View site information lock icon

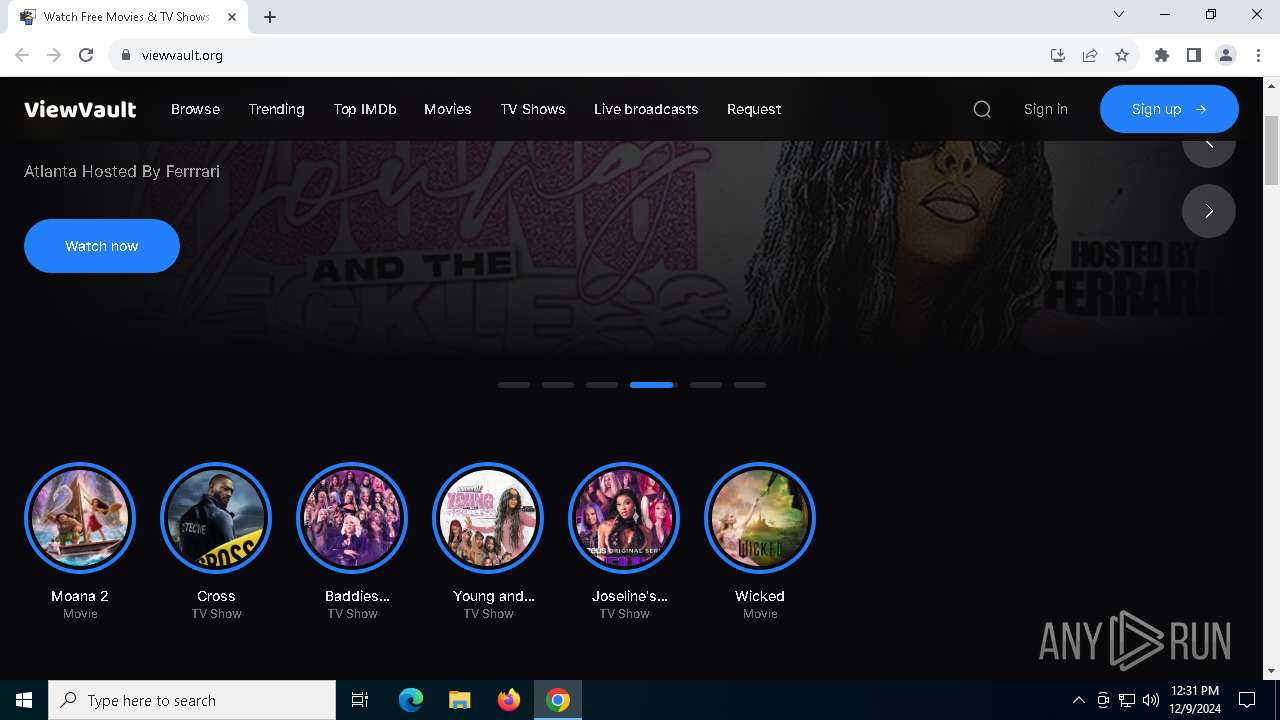point(125,55)
